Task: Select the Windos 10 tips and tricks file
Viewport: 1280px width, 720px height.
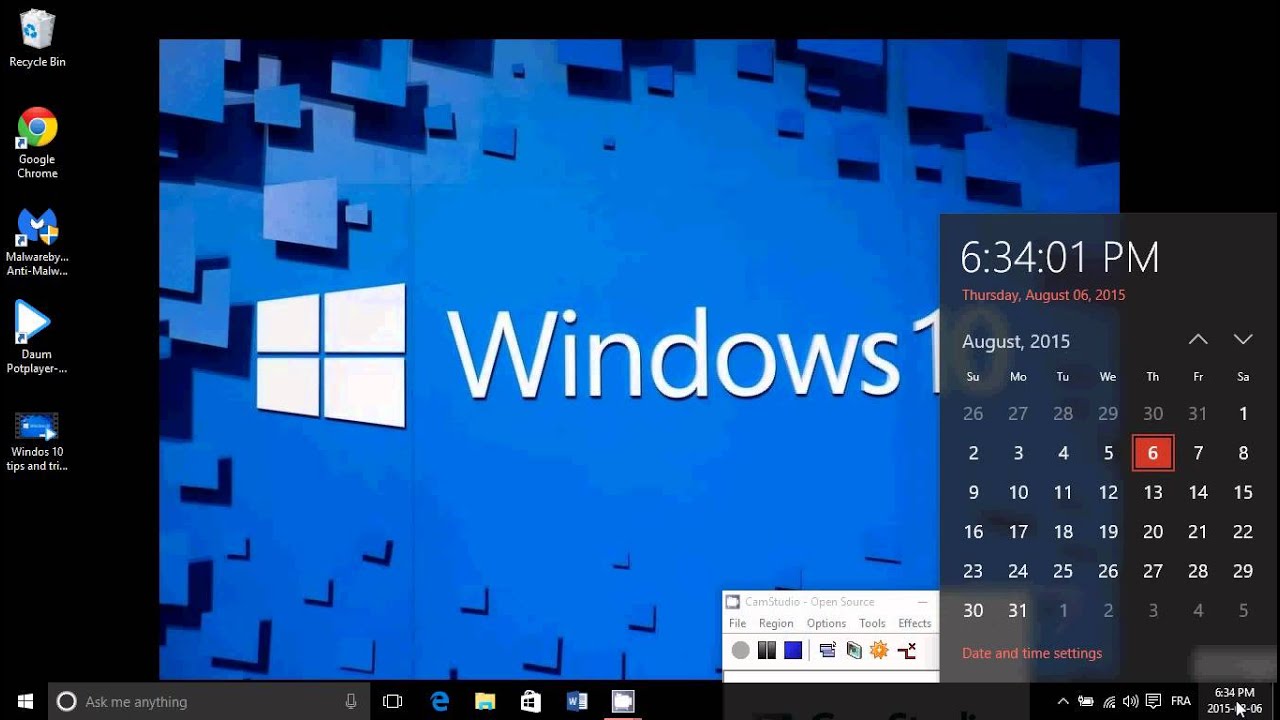Action: click(37, 441)
